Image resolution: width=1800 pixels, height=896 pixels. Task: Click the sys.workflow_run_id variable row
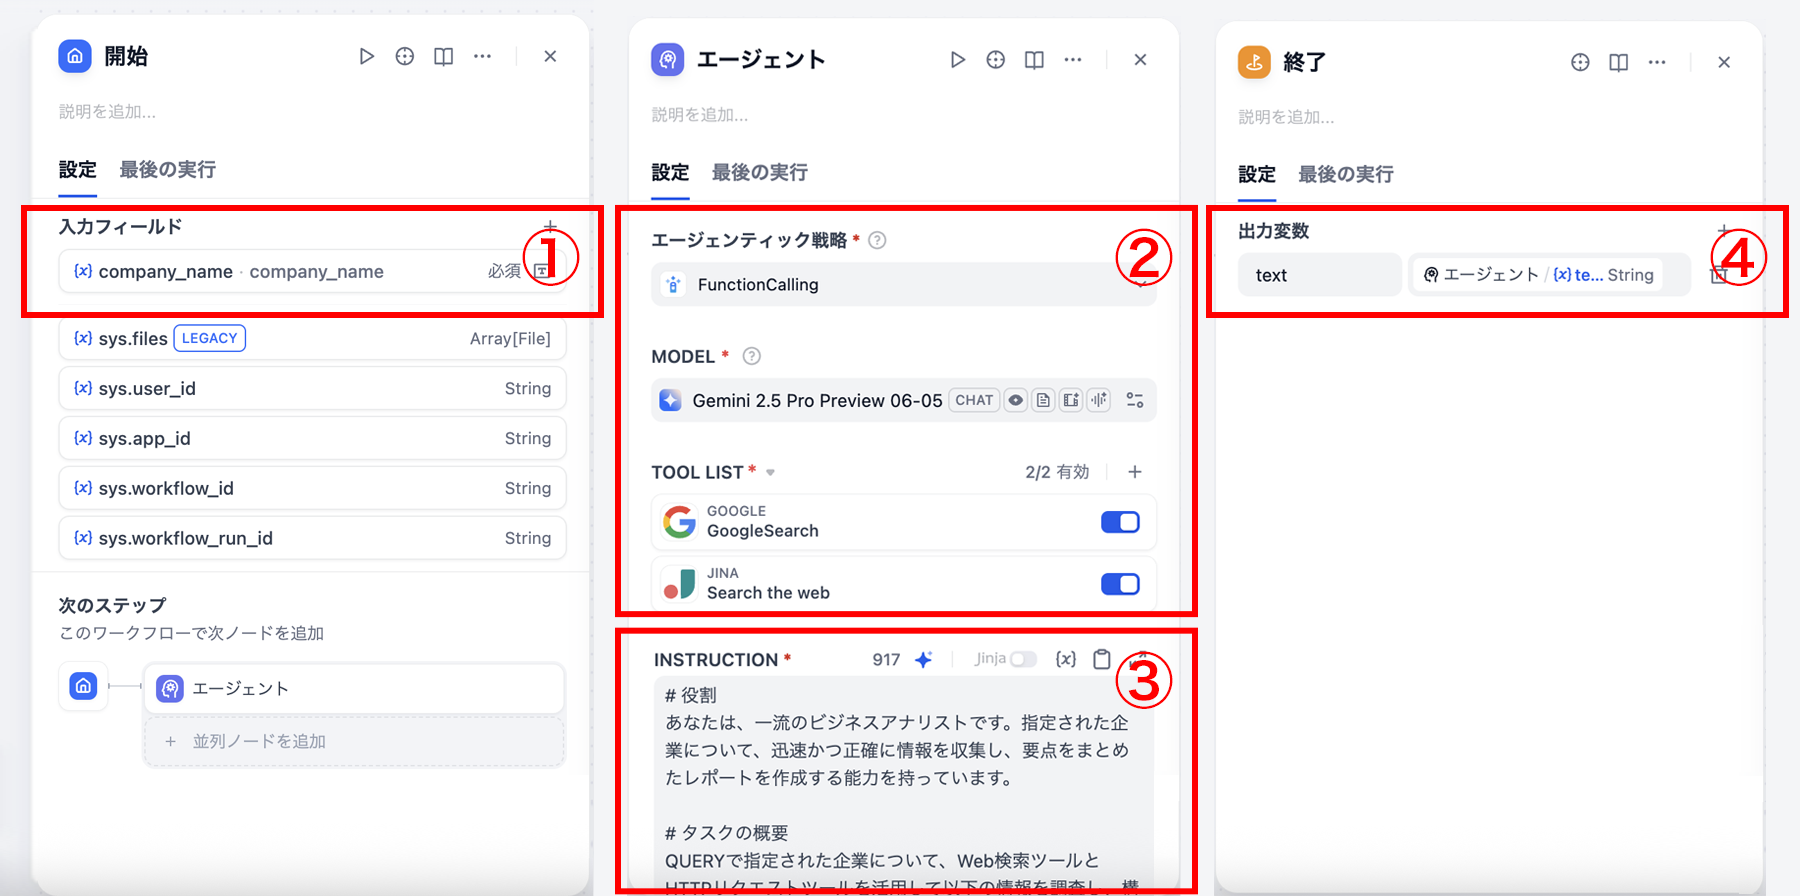[x=312, y=538]
